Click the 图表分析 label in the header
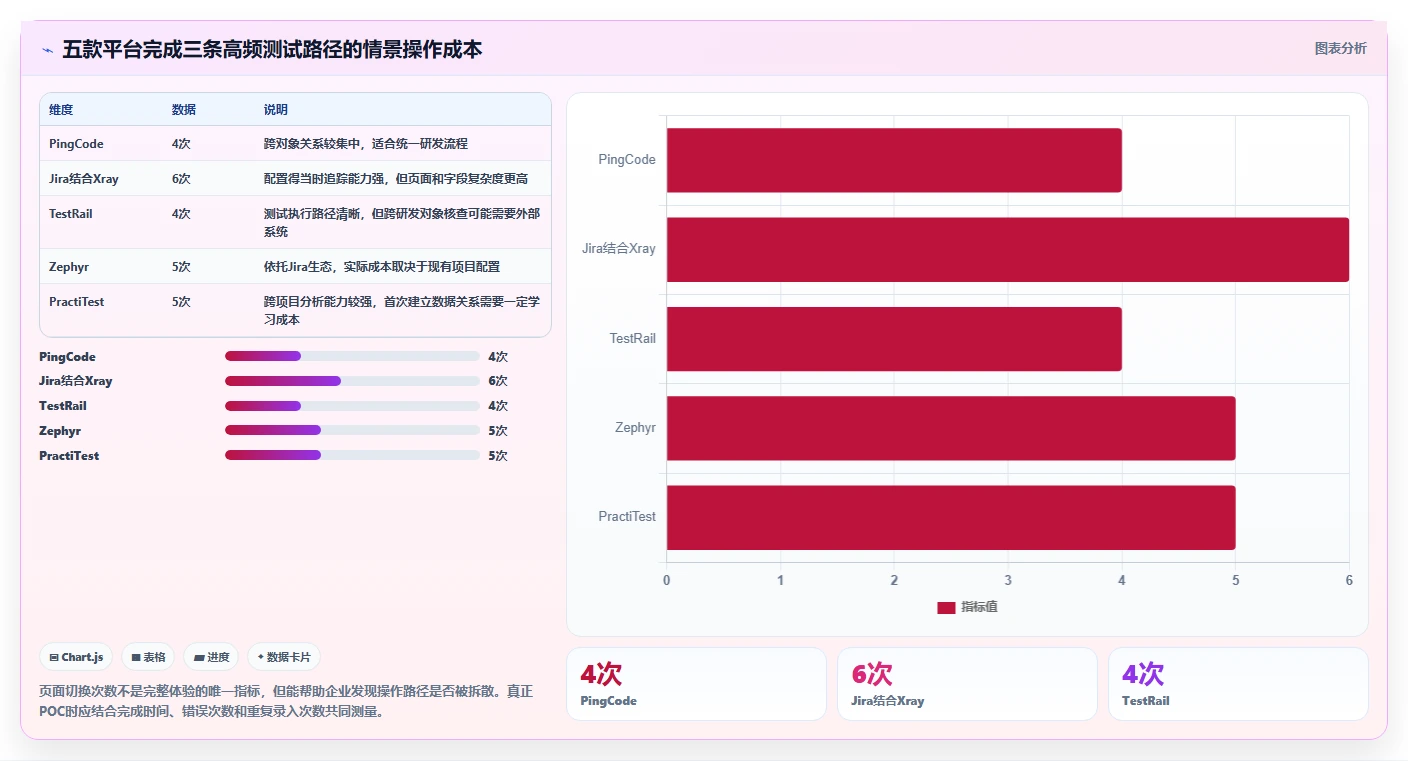Viewport: 1408px width, 761px height. pos(1340,49)
